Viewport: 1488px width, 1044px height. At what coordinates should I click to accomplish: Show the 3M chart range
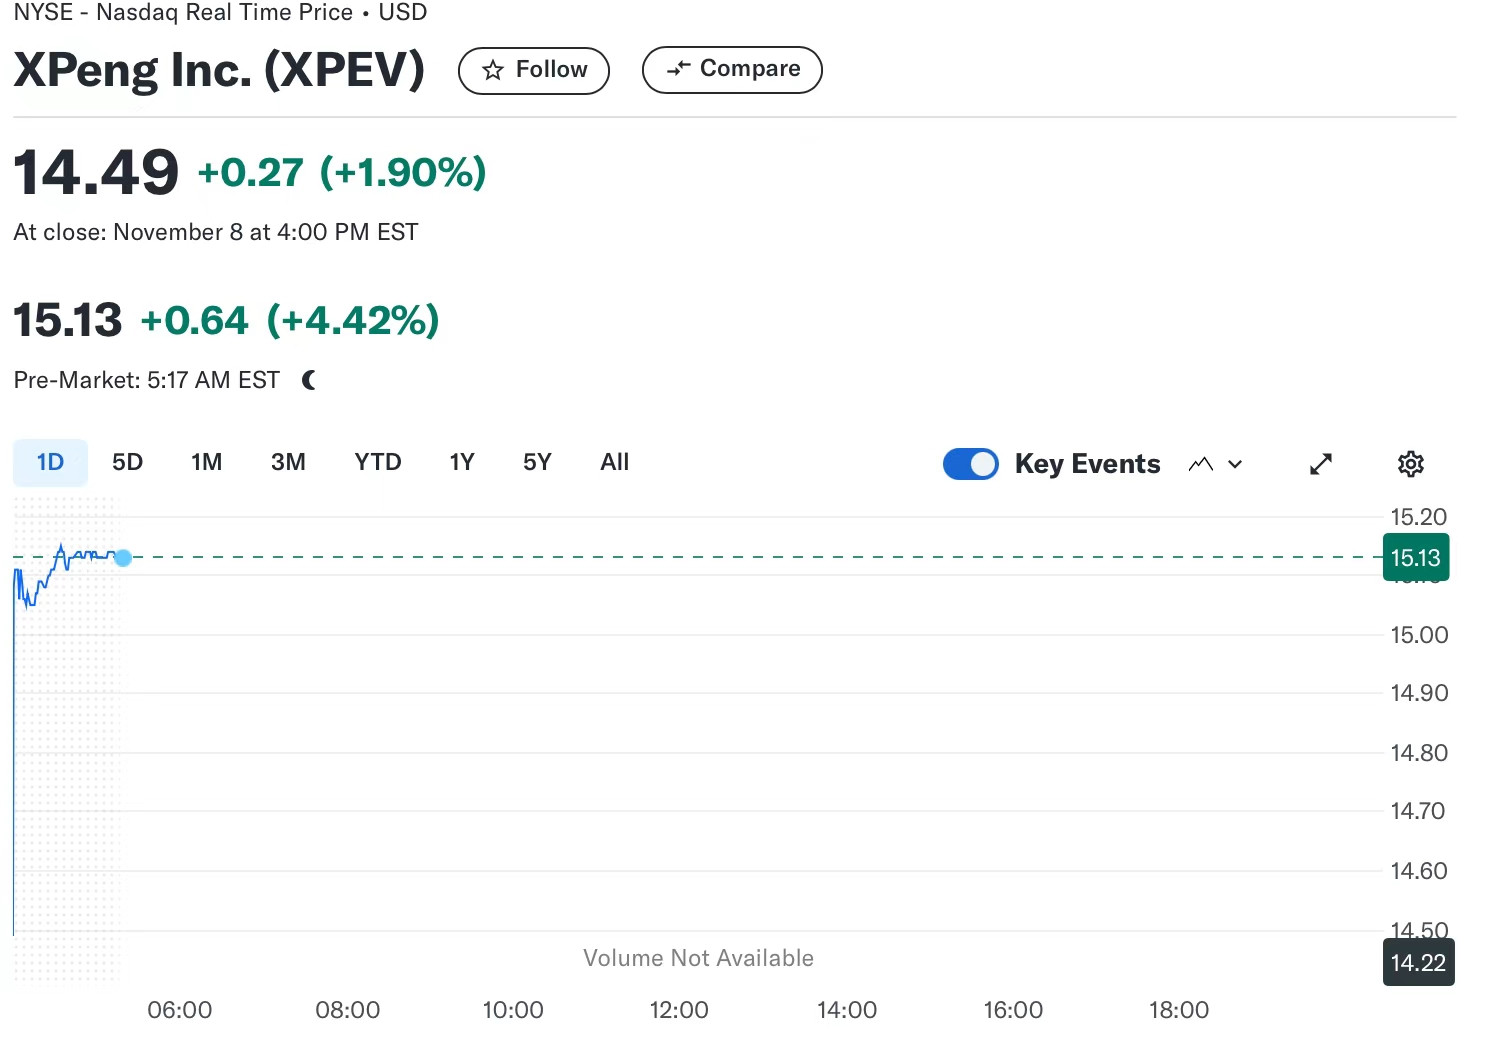click(x=288, y=462)
